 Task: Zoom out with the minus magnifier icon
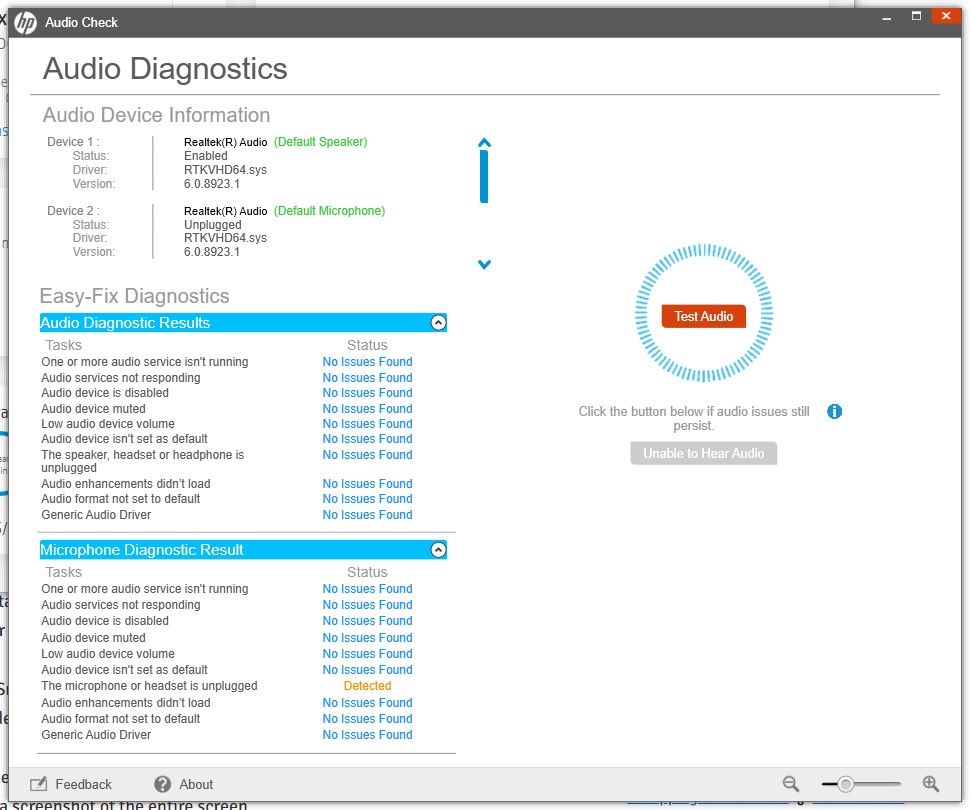(791, 784)
